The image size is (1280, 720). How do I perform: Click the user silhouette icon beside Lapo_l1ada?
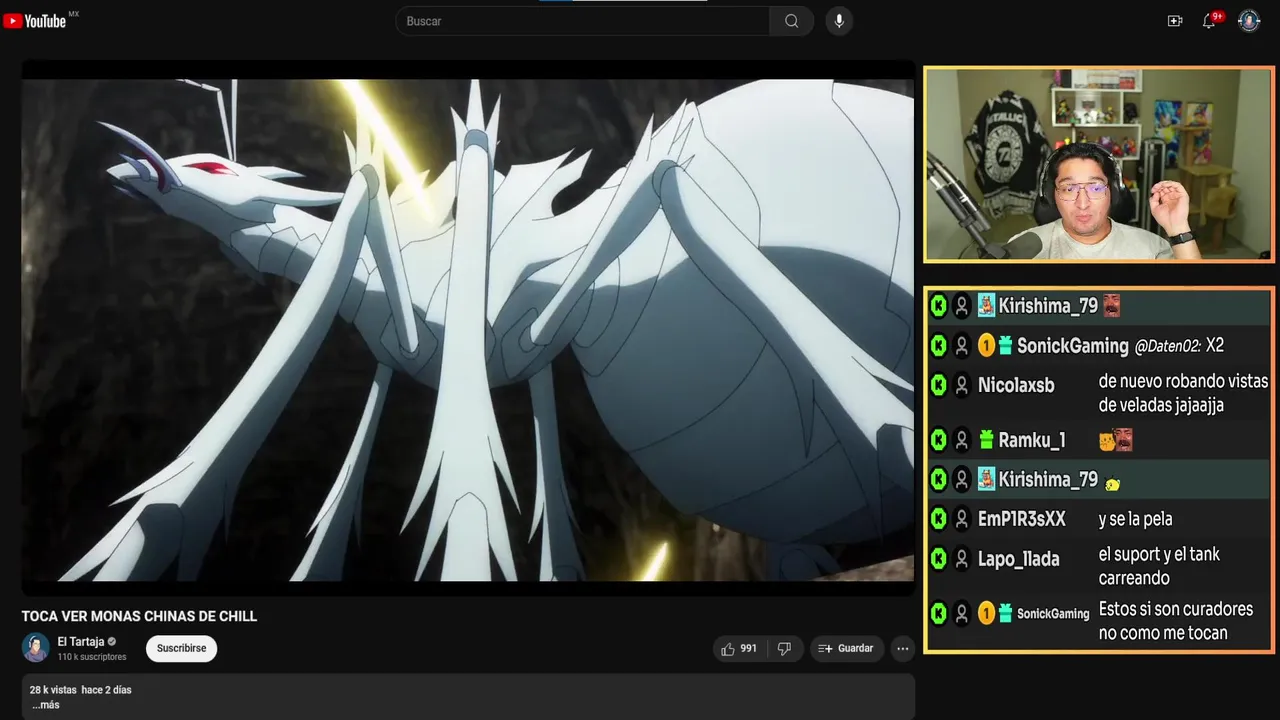tap(962, 559)
